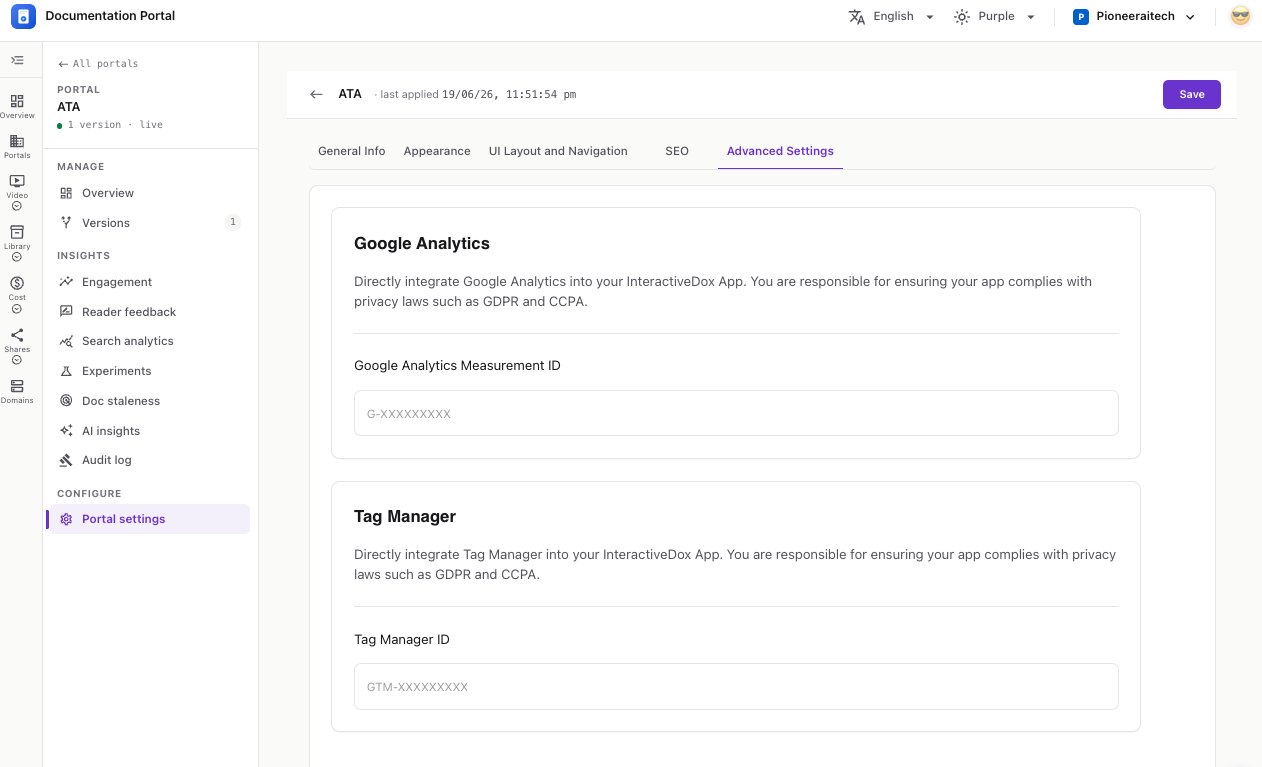Switch to UI Layout and Navigation tab
The width and height of the screenshot is (1262, 767).
558,151
